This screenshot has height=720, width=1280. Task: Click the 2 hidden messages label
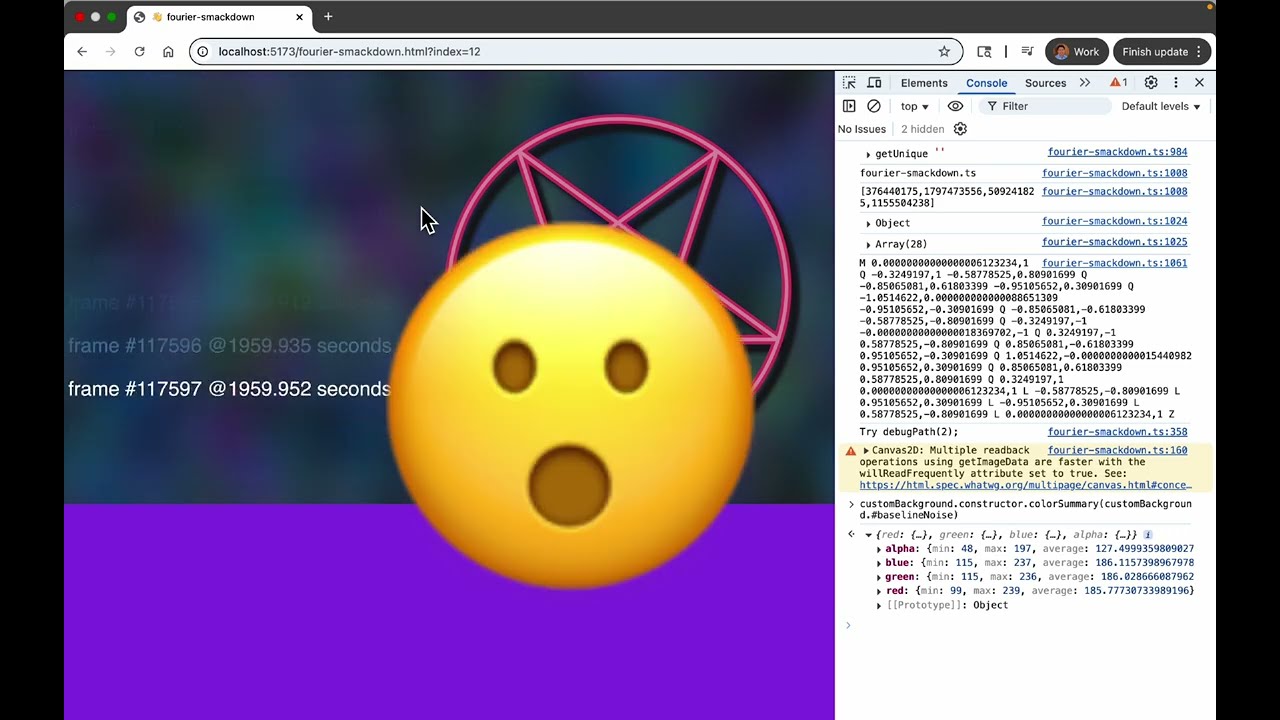tap(922, 129)
